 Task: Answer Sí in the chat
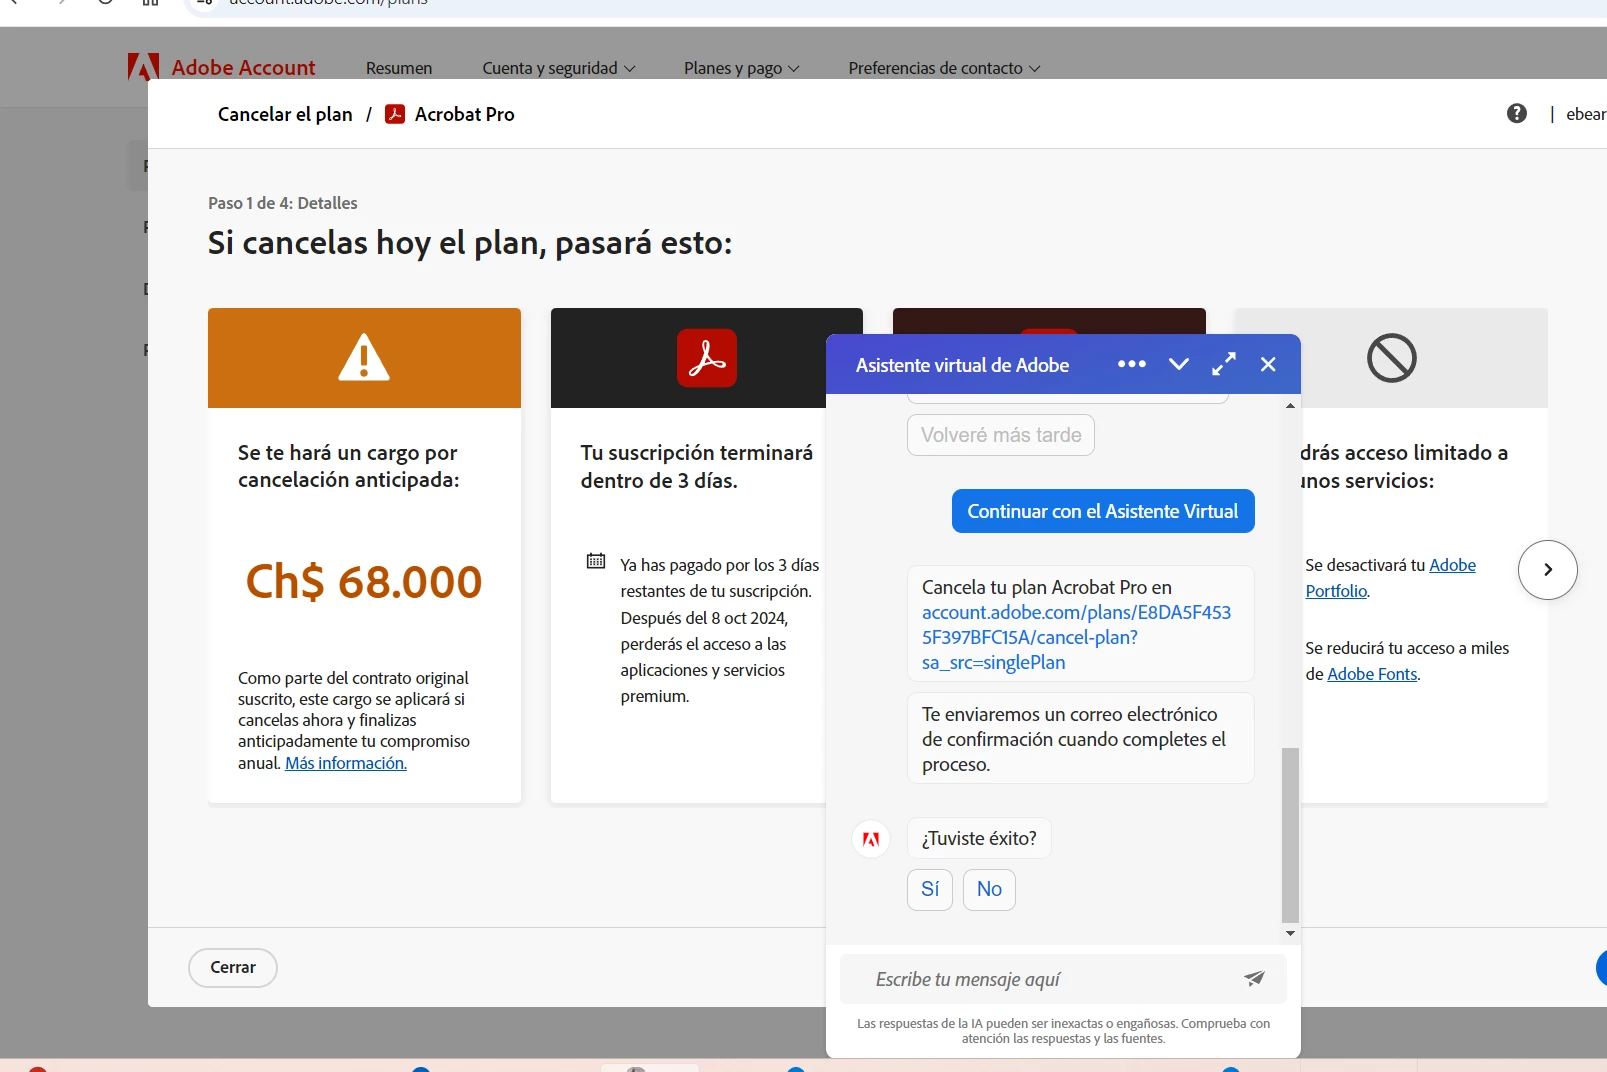(930, 889)
